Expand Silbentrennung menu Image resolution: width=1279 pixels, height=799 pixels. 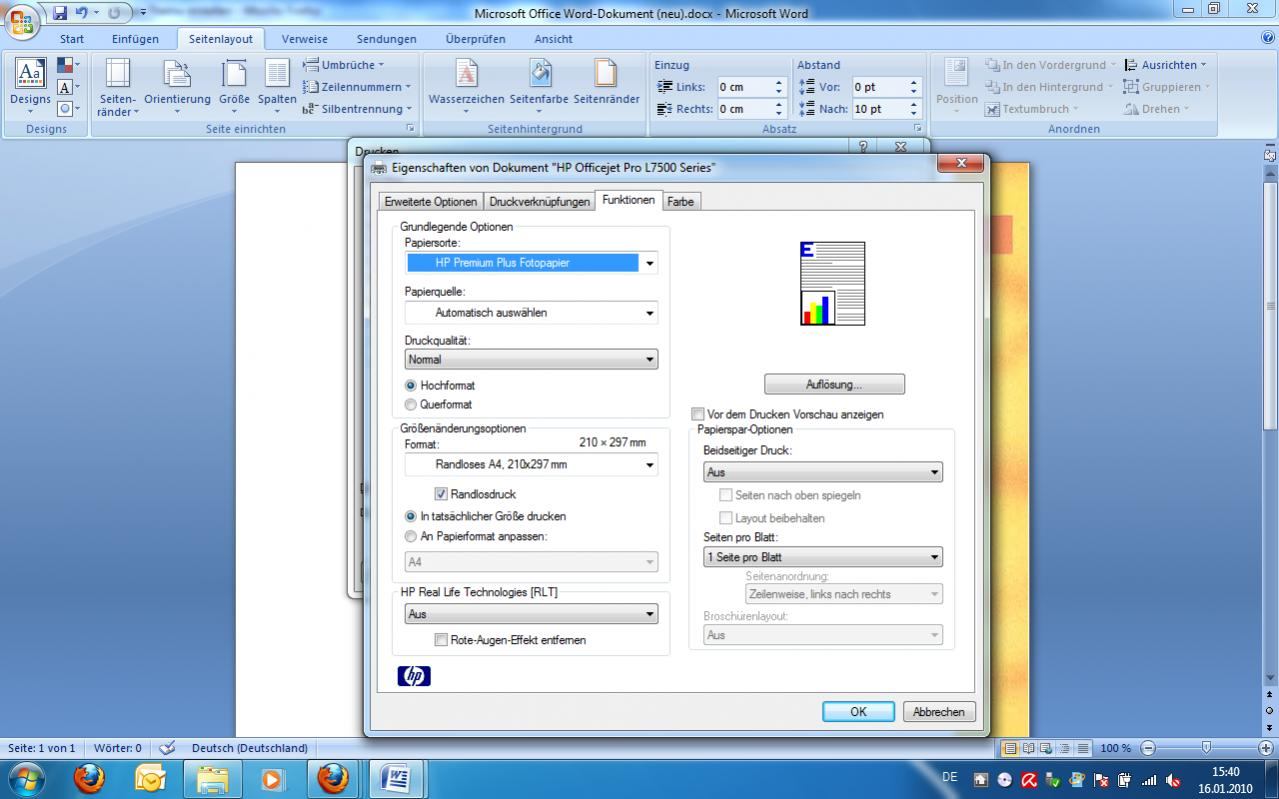pyautogui.click(x=357, y=109)
